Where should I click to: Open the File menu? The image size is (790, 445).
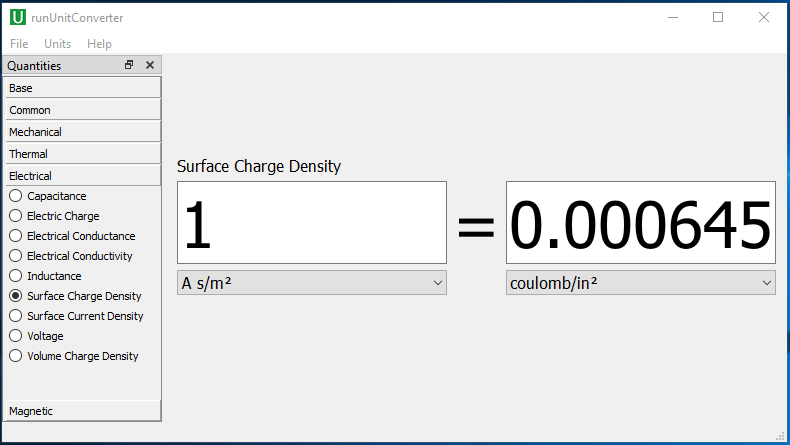pyautogui.click(x=19, y=44)
